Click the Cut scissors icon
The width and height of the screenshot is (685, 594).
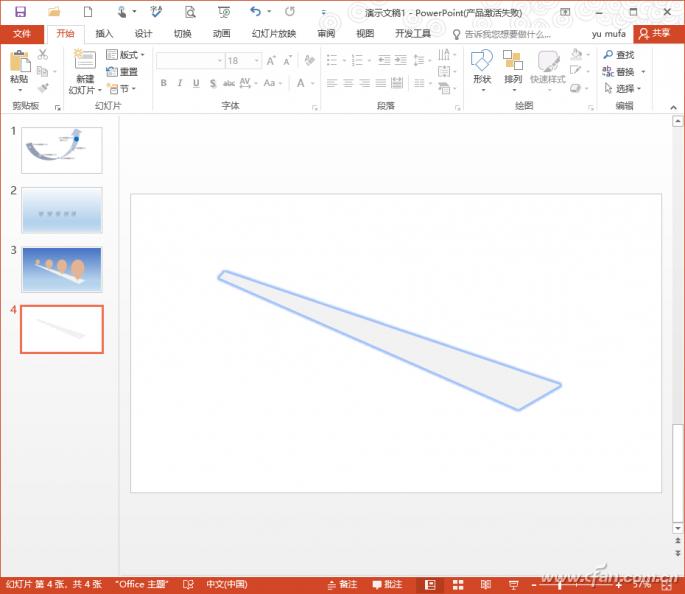click(43, 55)
